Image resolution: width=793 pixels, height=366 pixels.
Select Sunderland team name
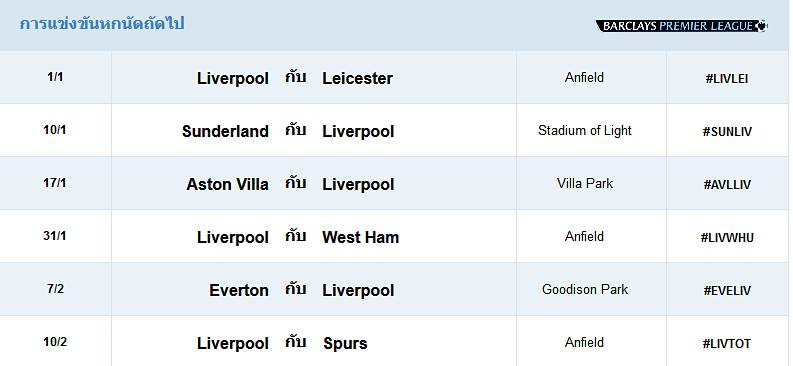click(x=225, y=131)
